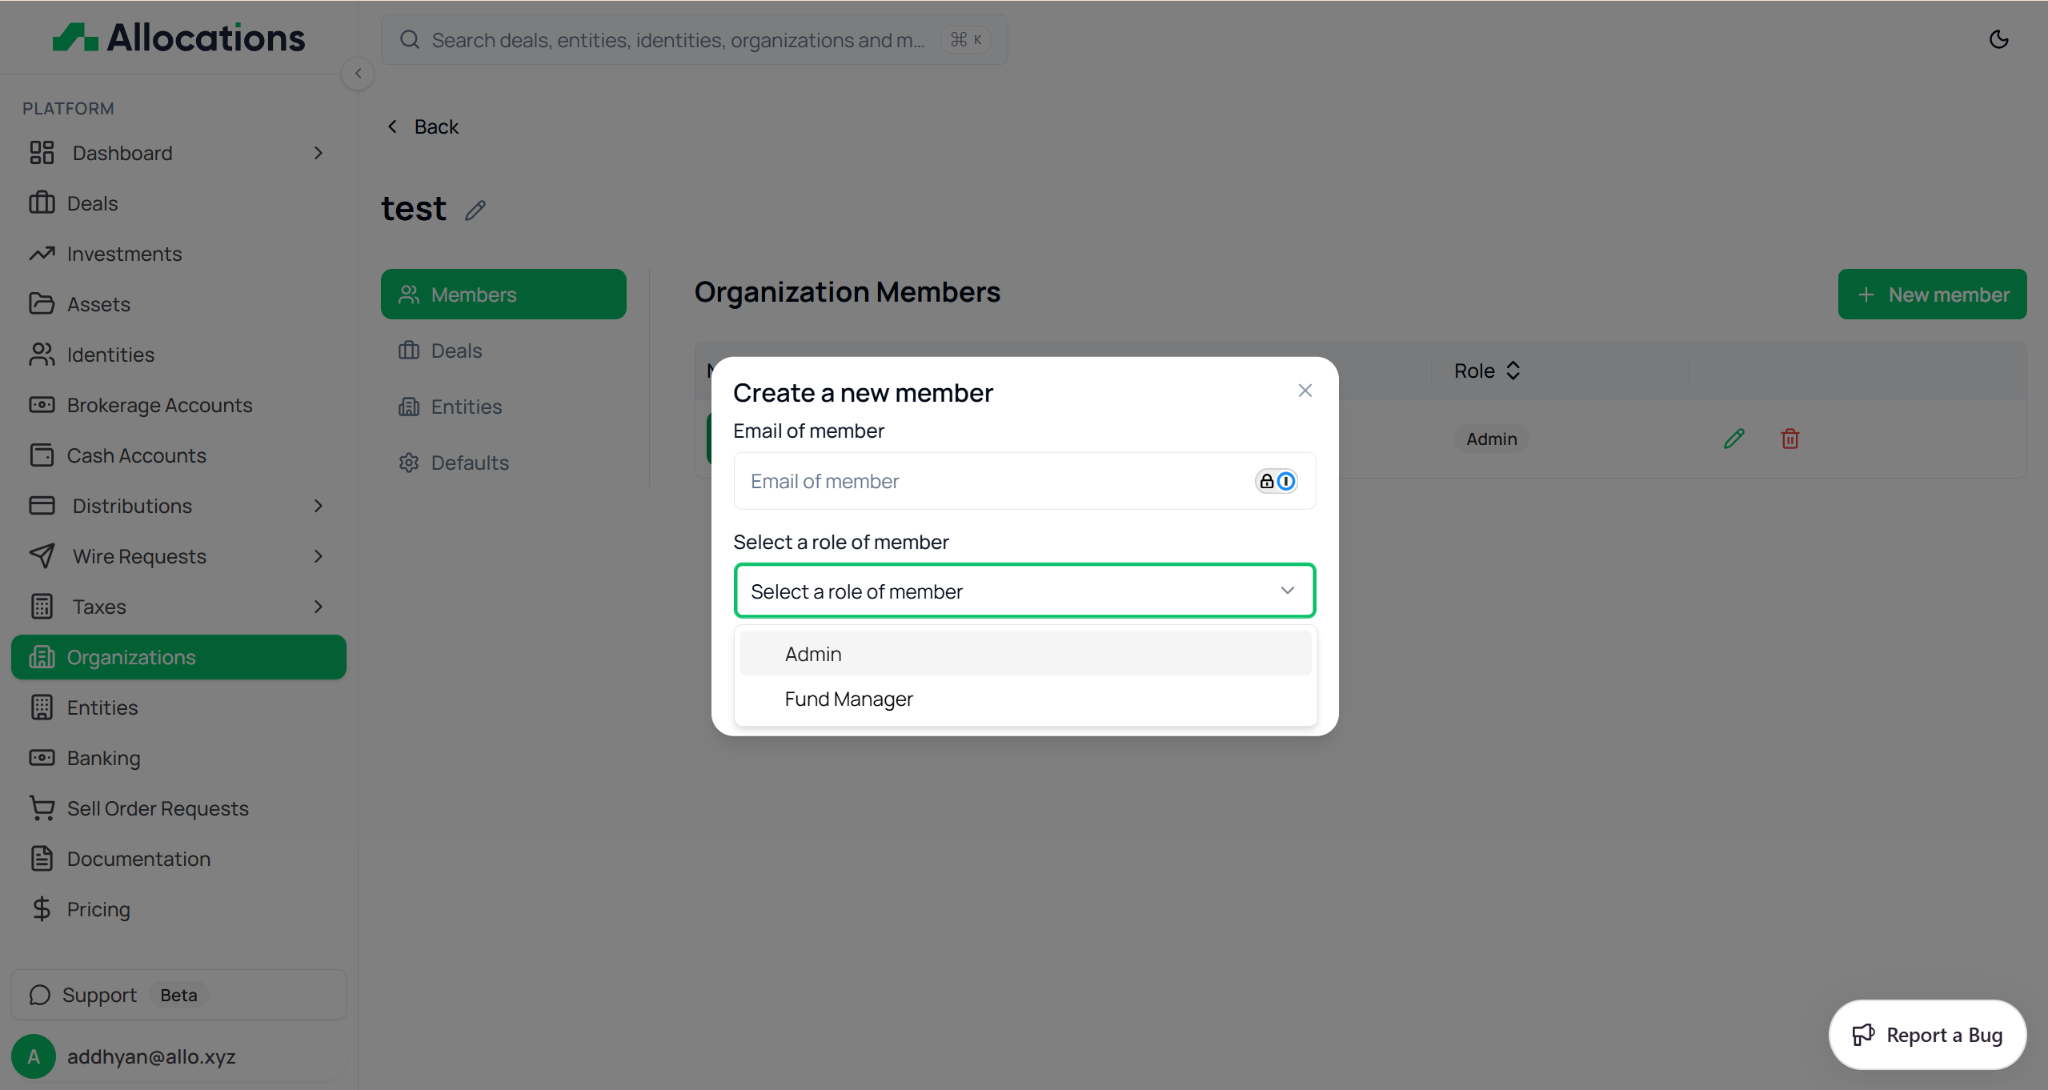Image resolution: width=2048 pixels, height=1090 pixels.
Task: Open the Select a role of member dropdown
Action: tap(1024, 591)
